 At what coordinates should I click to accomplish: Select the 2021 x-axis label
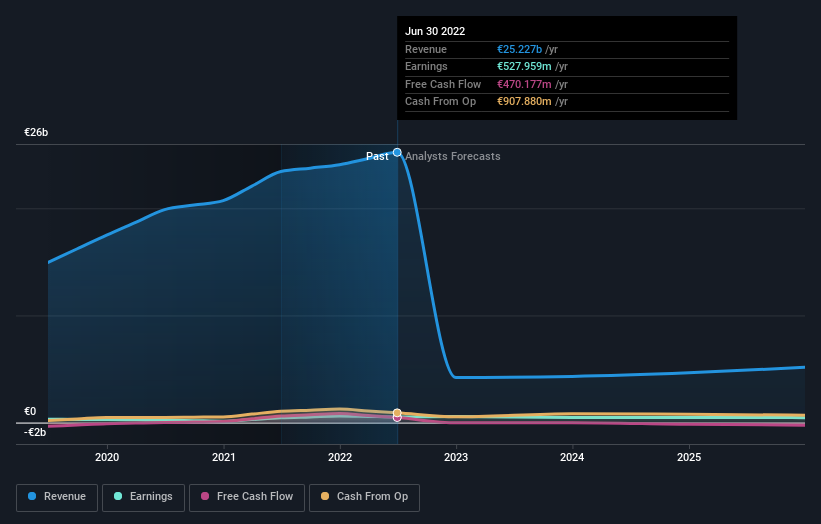pos(224,457)
